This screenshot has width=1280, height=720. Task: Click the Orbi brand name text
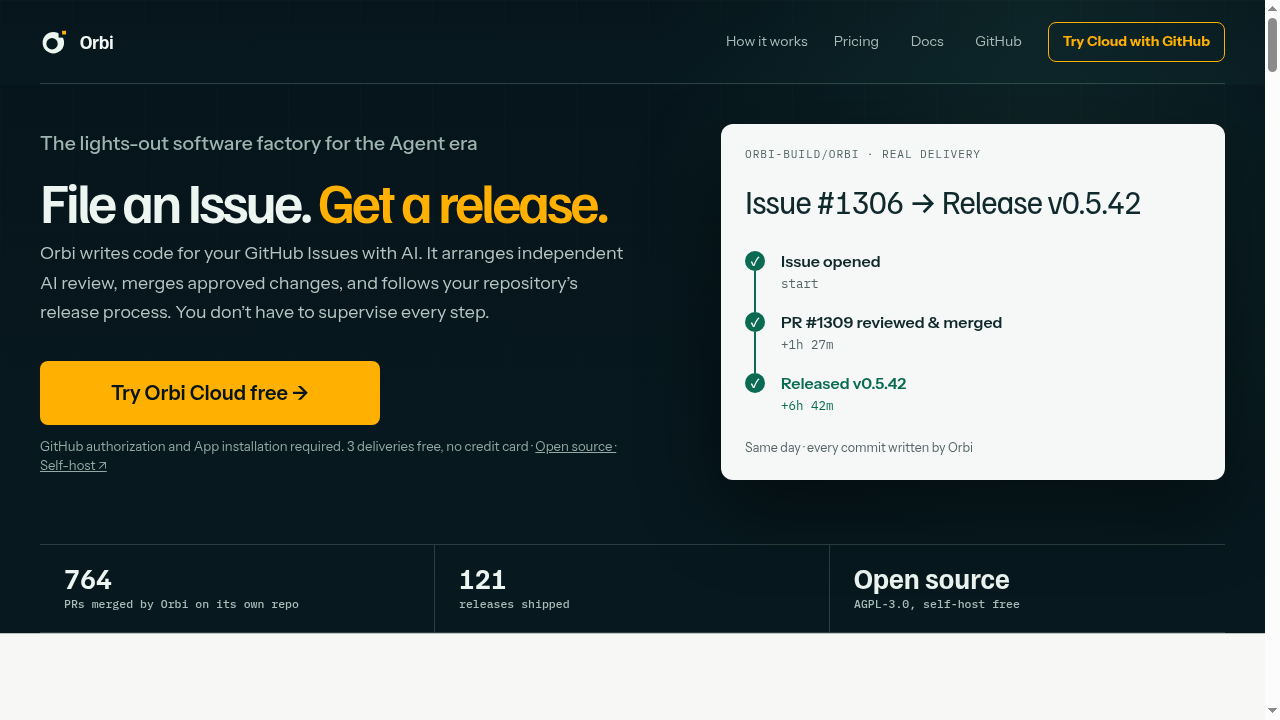[x=96, y=42]
